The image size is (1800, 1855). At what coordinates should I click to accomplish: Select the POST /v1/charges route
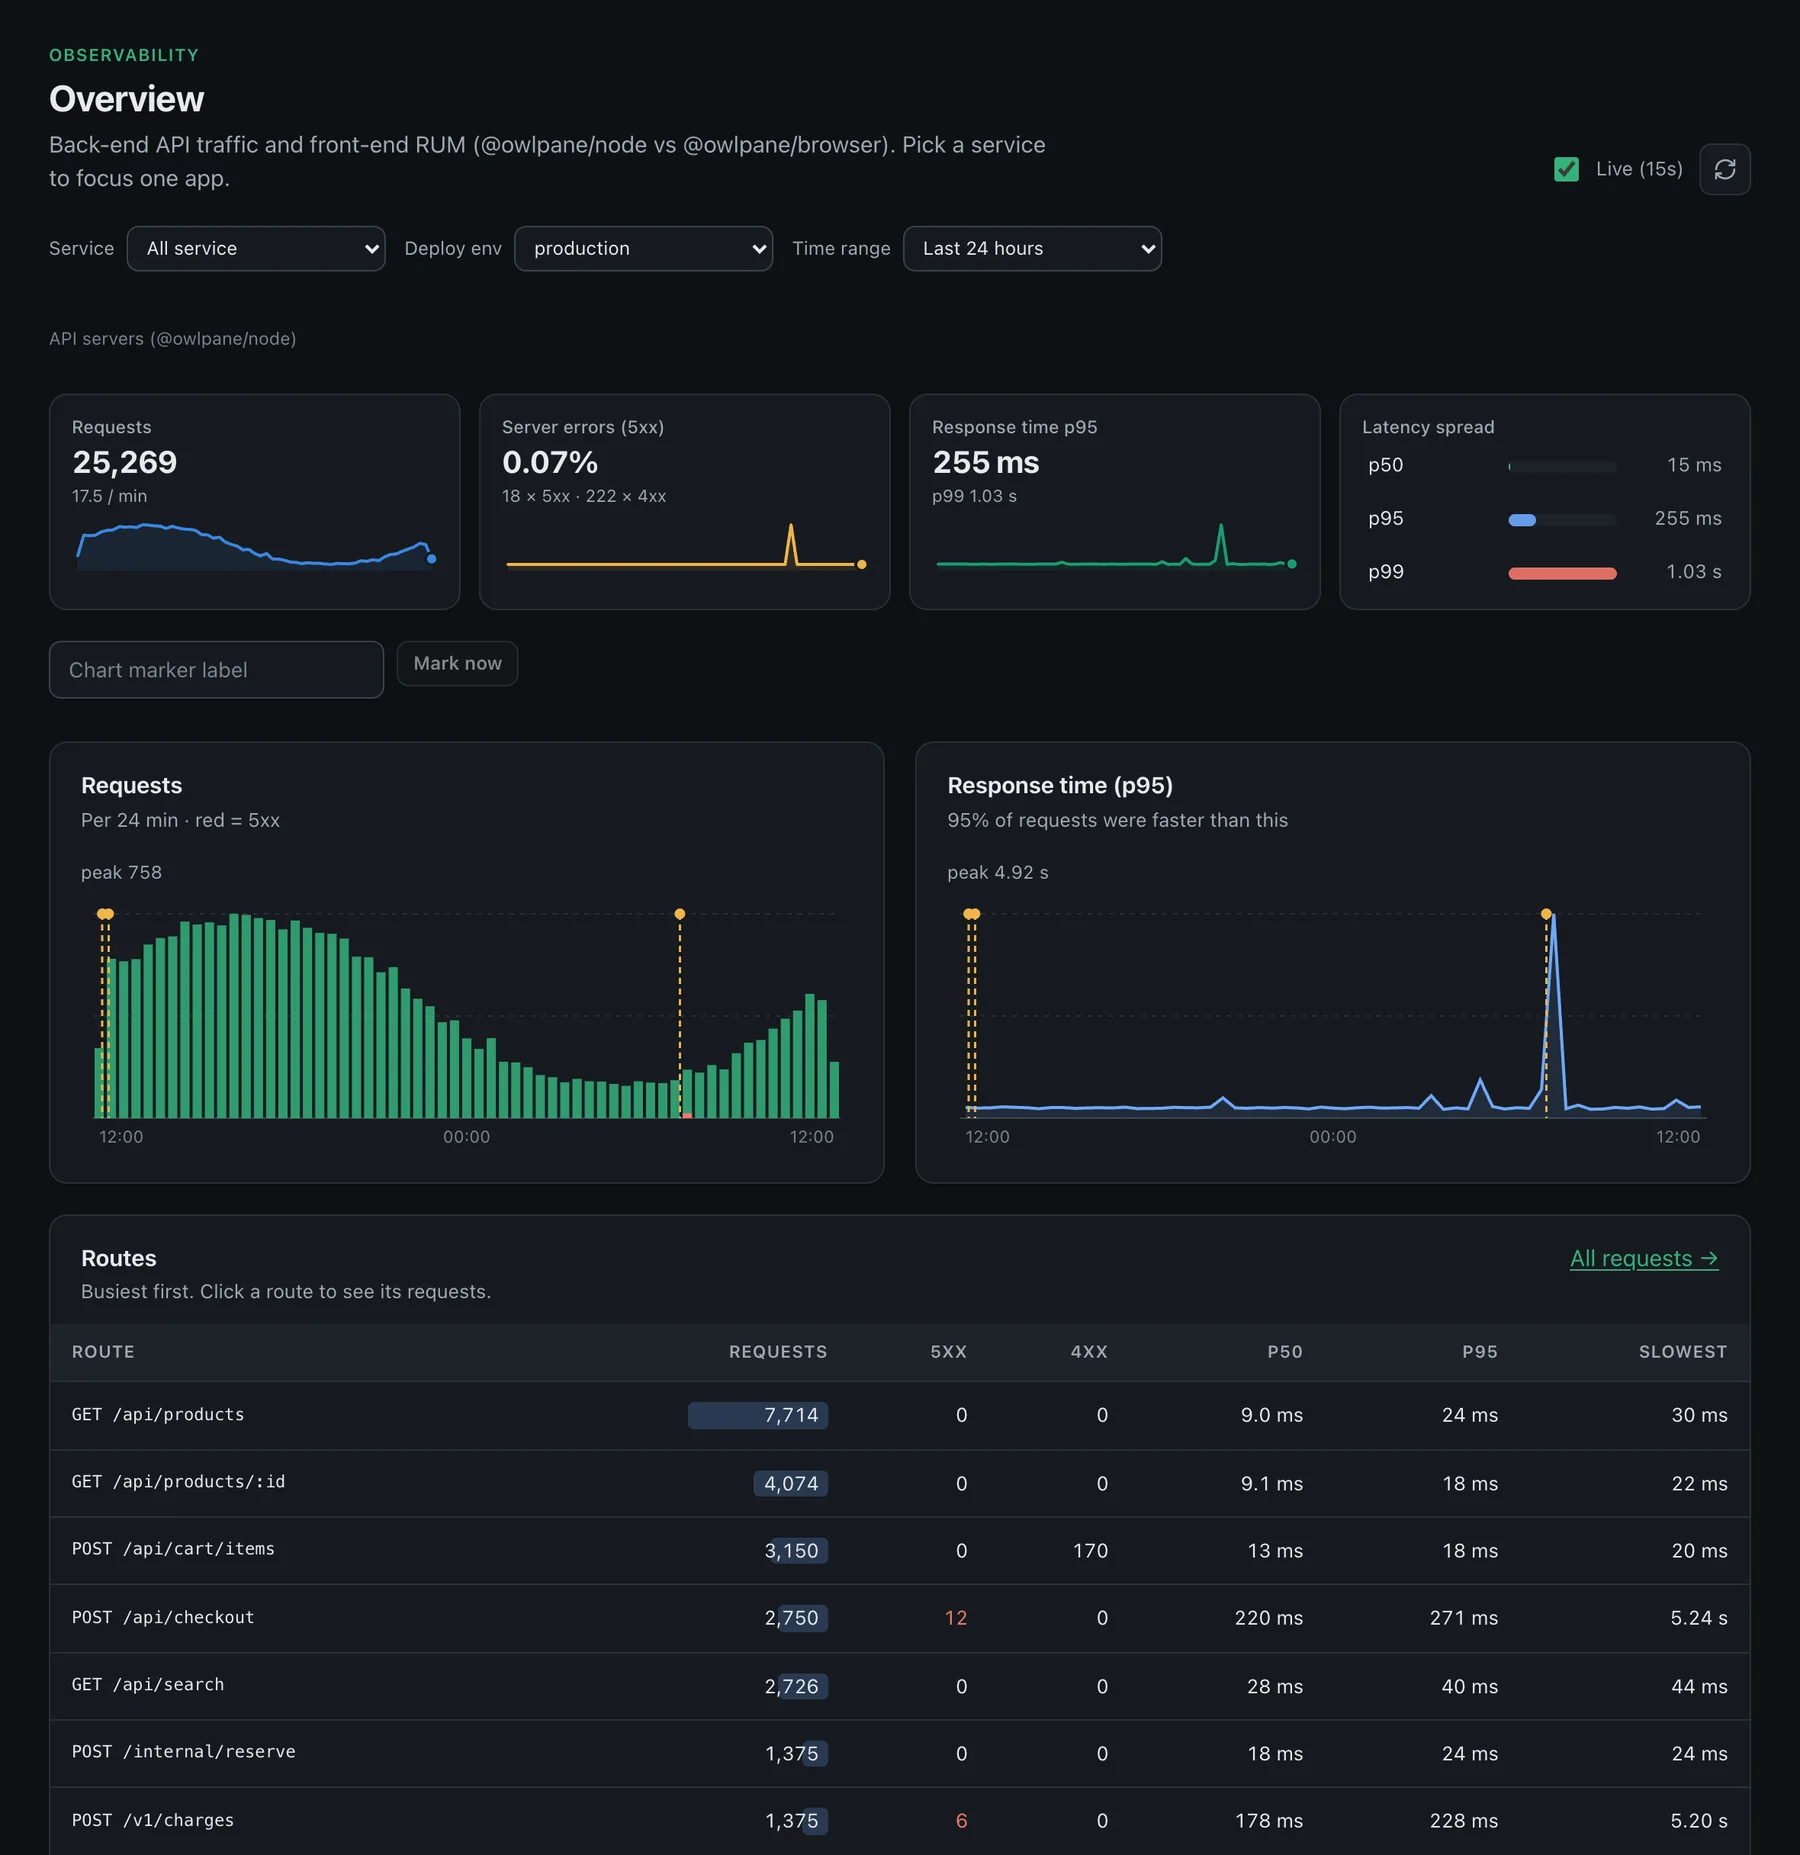point(899,1820)
